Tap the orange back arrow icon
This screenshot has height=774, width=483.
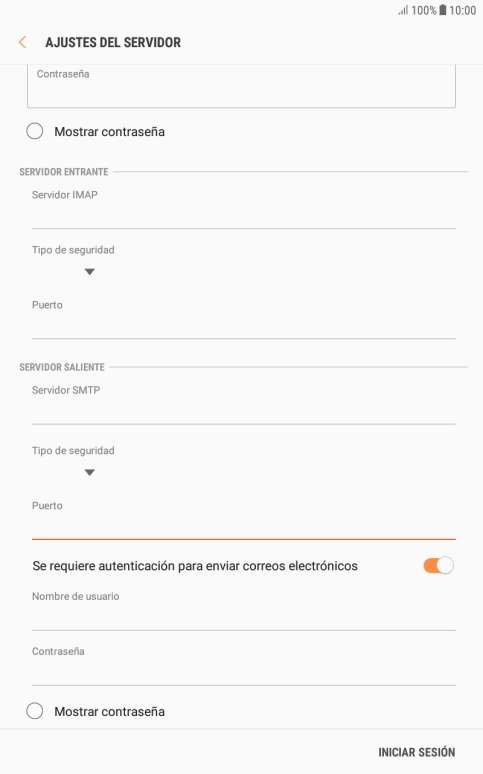click(x=22, y=42)
